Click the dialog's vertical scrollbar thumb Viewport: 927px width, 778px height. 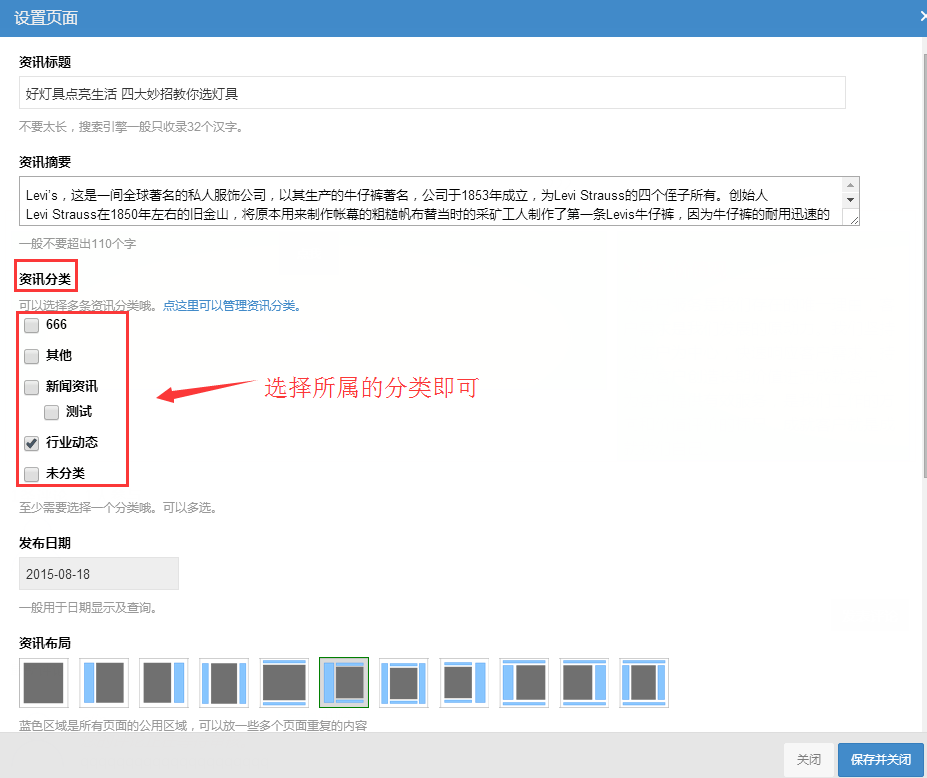pos(925,264)
